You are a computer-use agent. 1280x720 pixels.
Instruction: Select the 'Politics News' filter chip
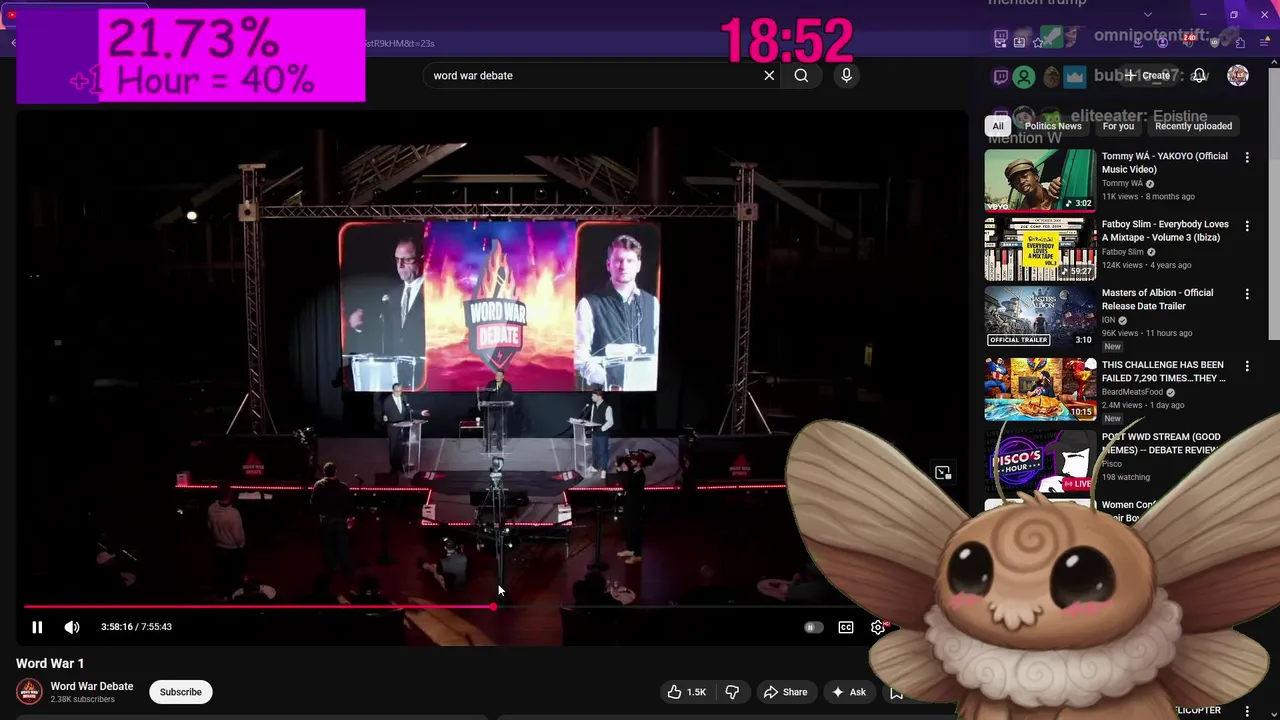click(1053, 126)
